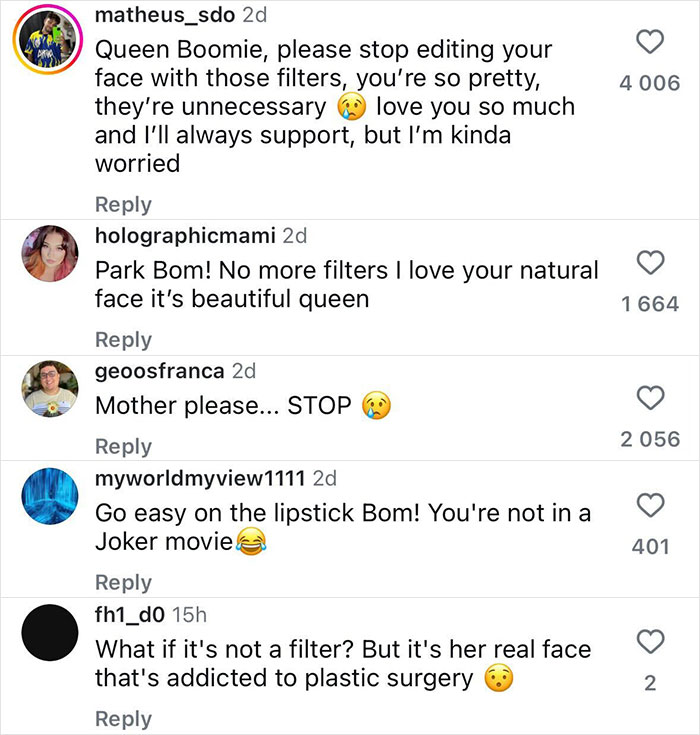Viewport: 700px width, 735px height.
Task: Like the comment by matheus_sdo
Action: (651, 42)
